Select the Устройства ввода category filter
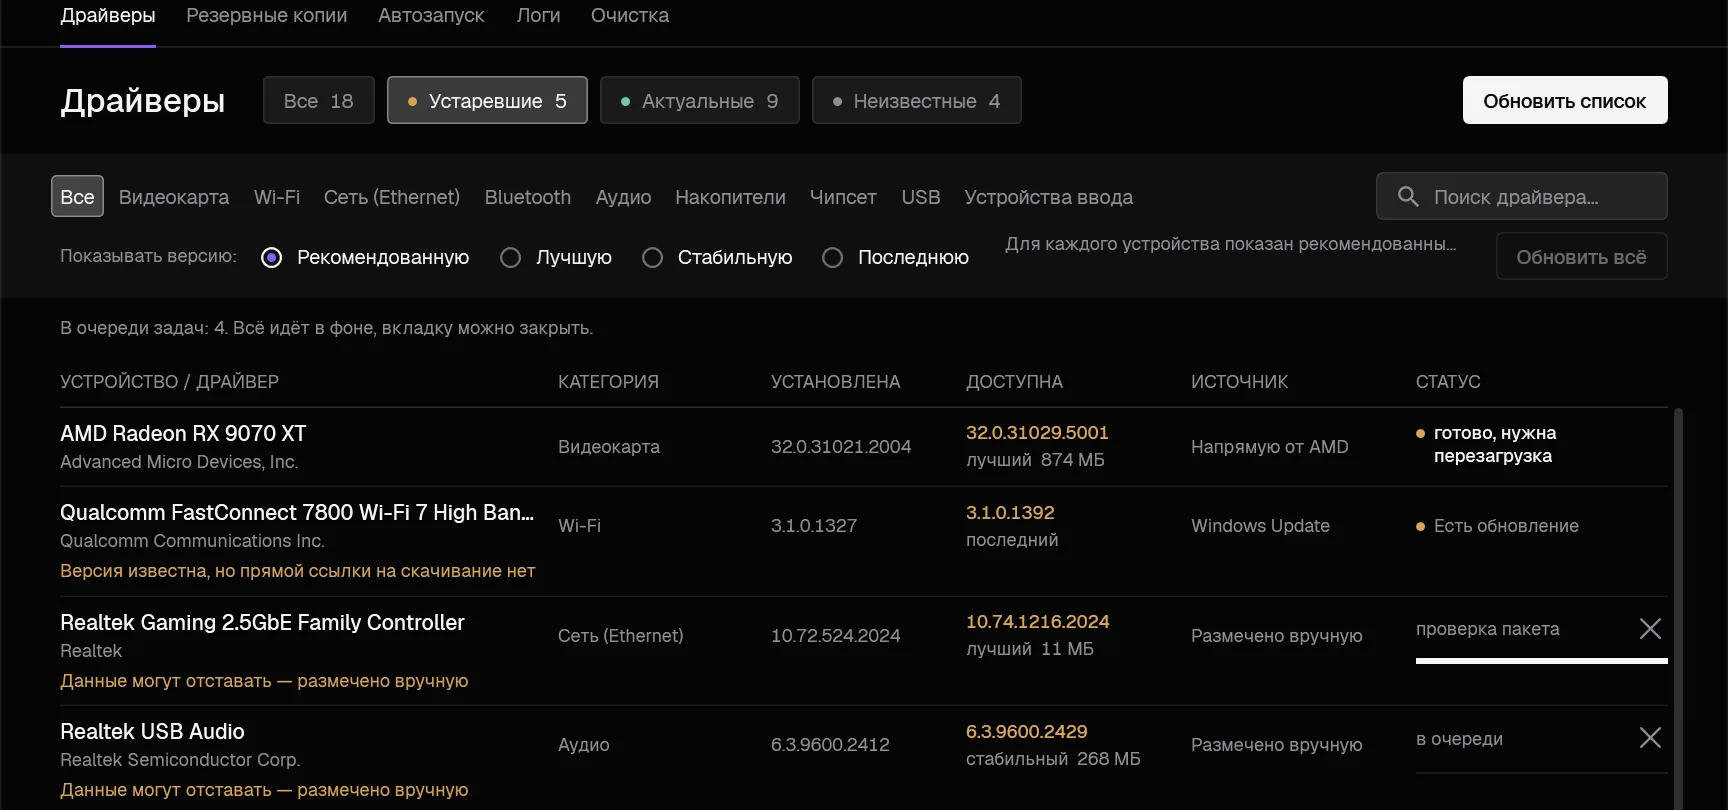Viewport: 1728px width, 810px height. point(1049,197)
